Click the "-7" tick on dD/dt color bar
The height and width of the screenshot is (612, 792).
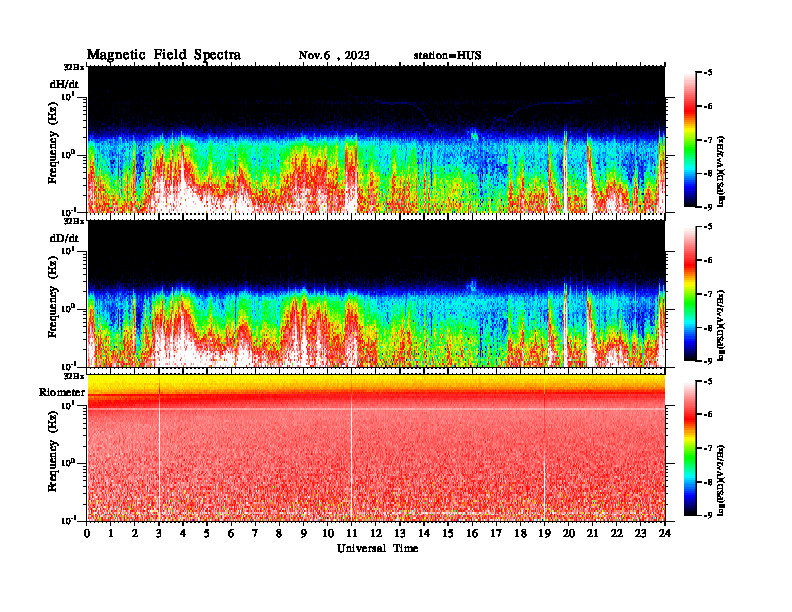[x=708, y=294]
